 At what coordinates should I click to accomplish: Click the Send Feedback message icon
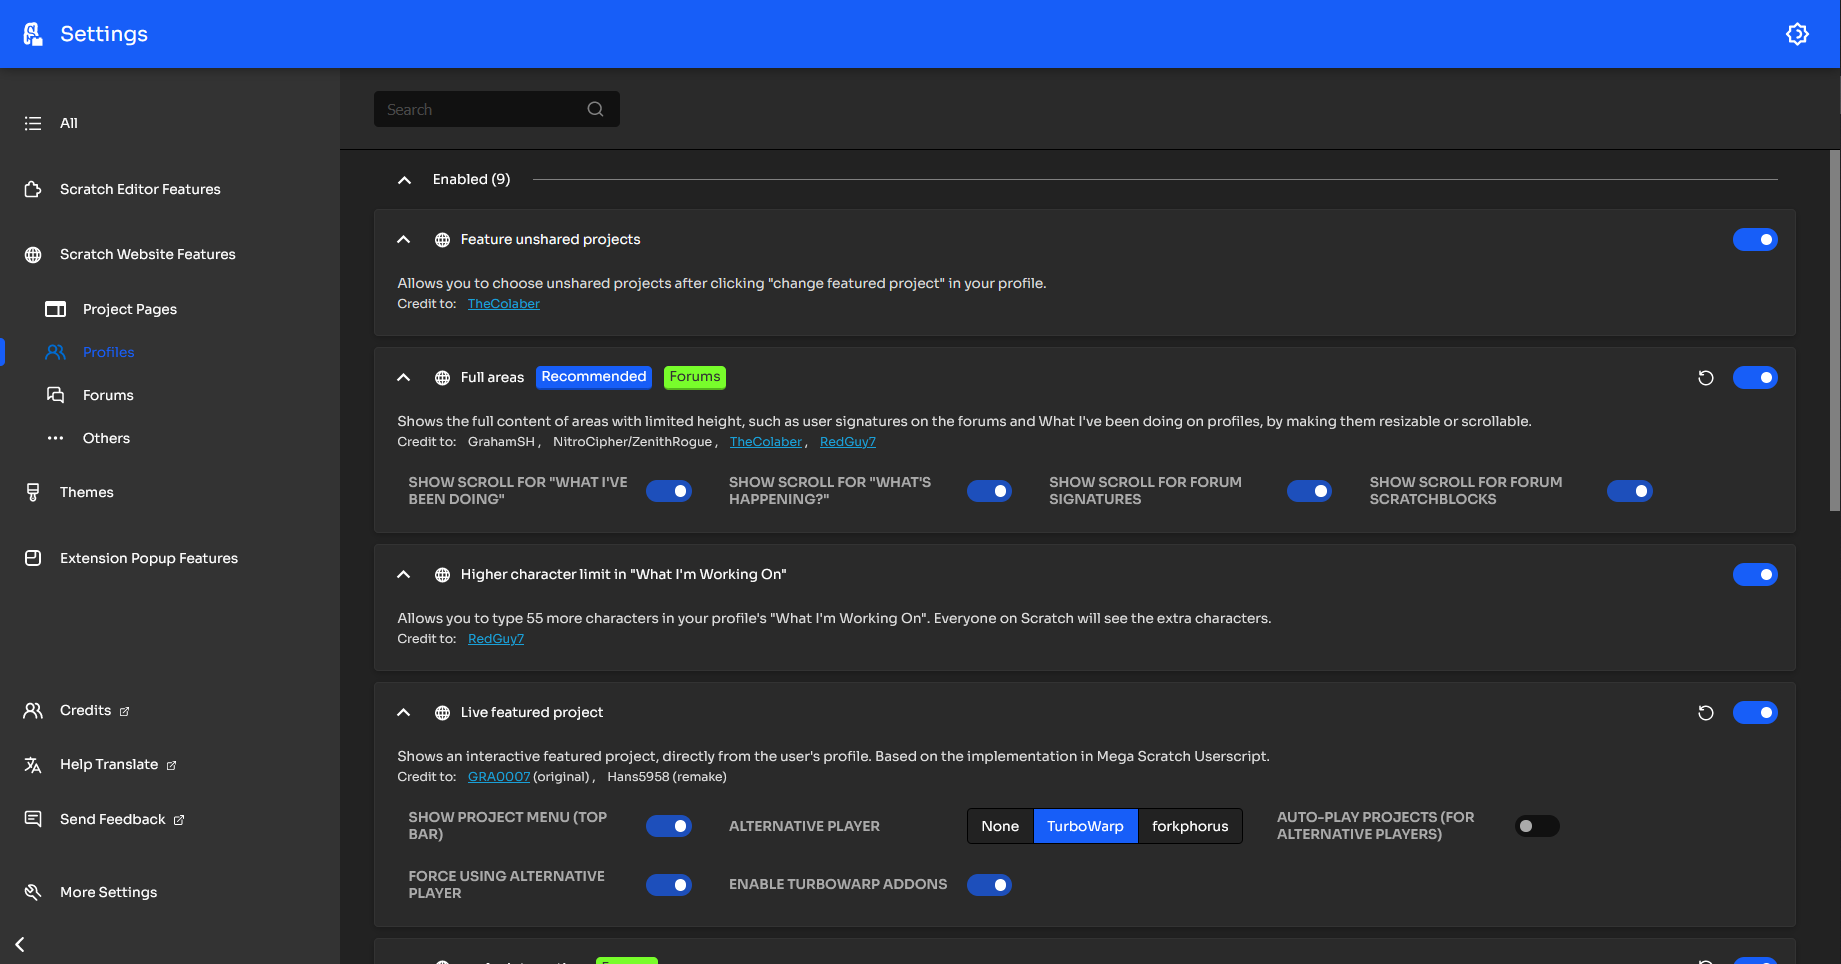point(33,819)
